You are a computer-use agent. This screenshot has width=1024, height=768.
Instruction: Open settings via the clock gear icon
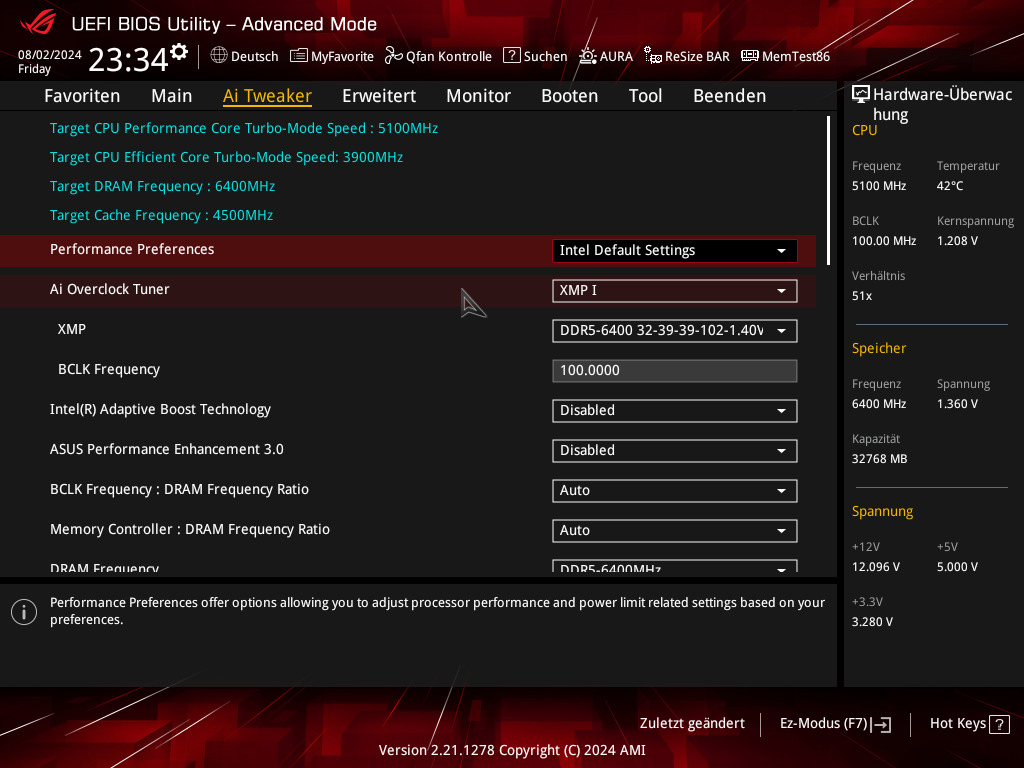(179, 51)
